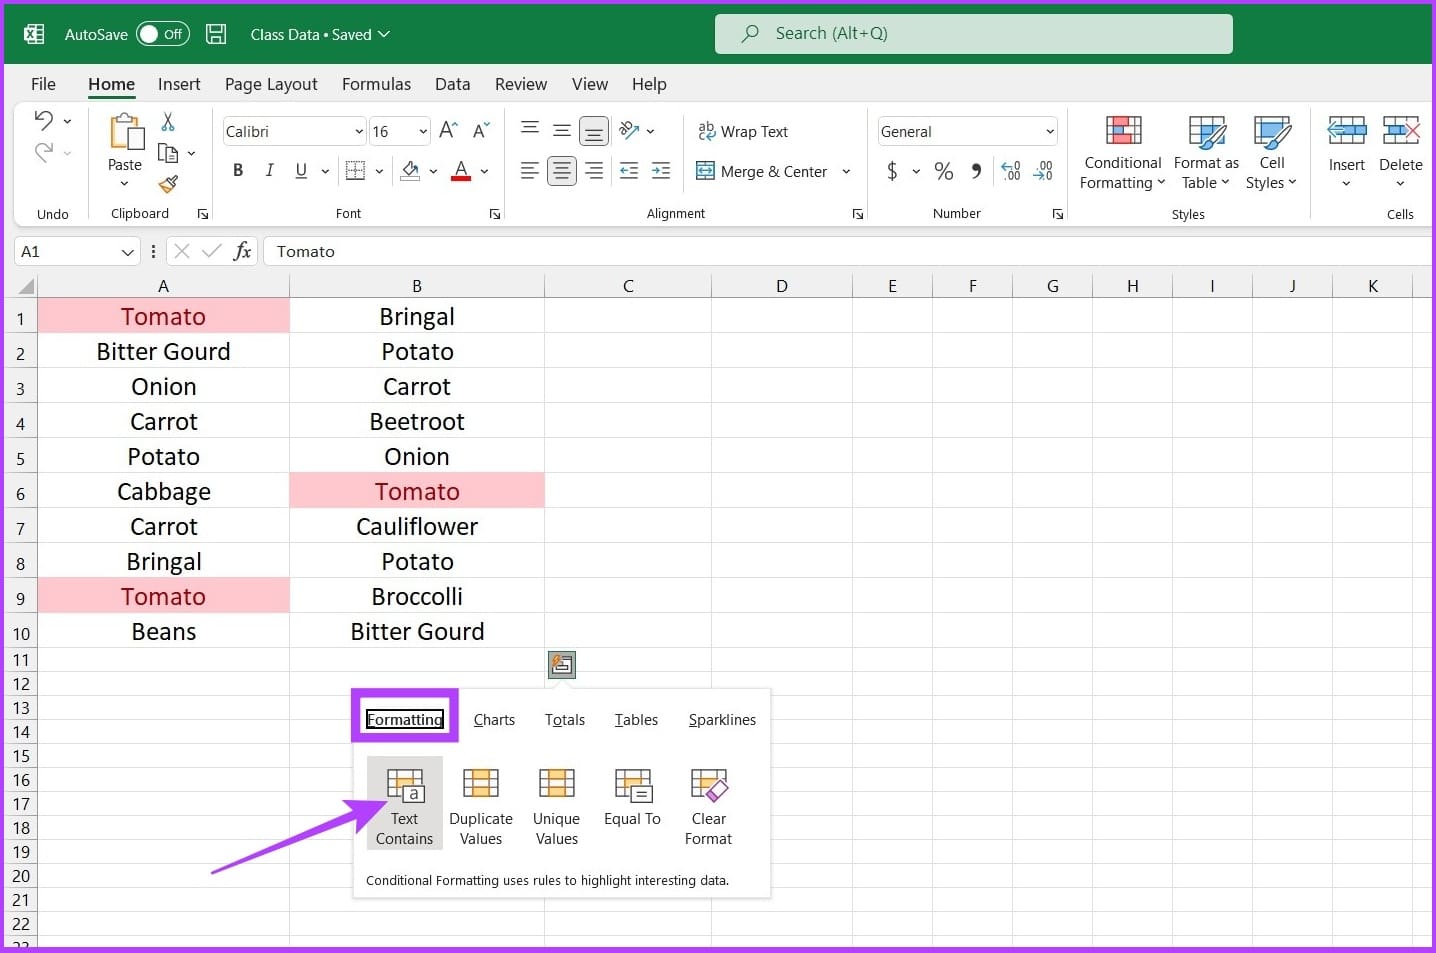Apply Comma Style format
This screenshot has height=953, width=1436.
click(x=976, y=171)
